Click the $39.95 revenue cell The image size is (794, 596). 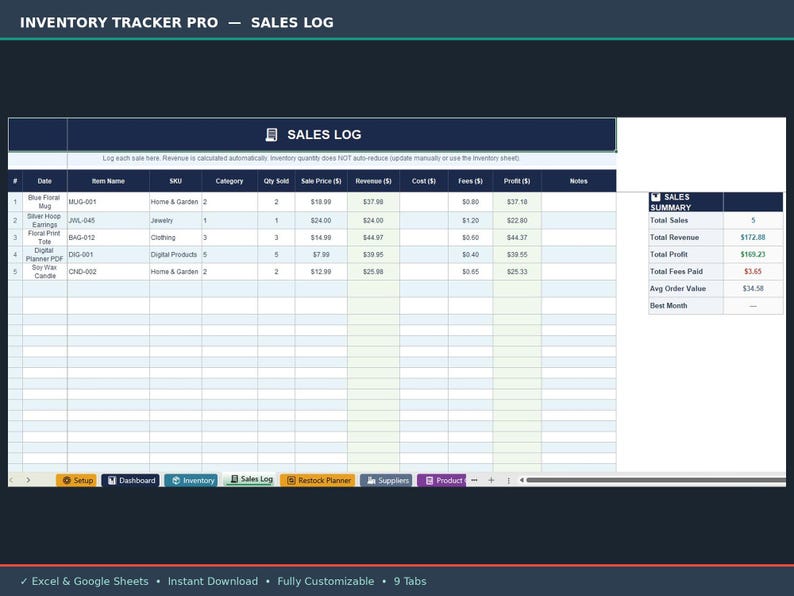point(373,255)
